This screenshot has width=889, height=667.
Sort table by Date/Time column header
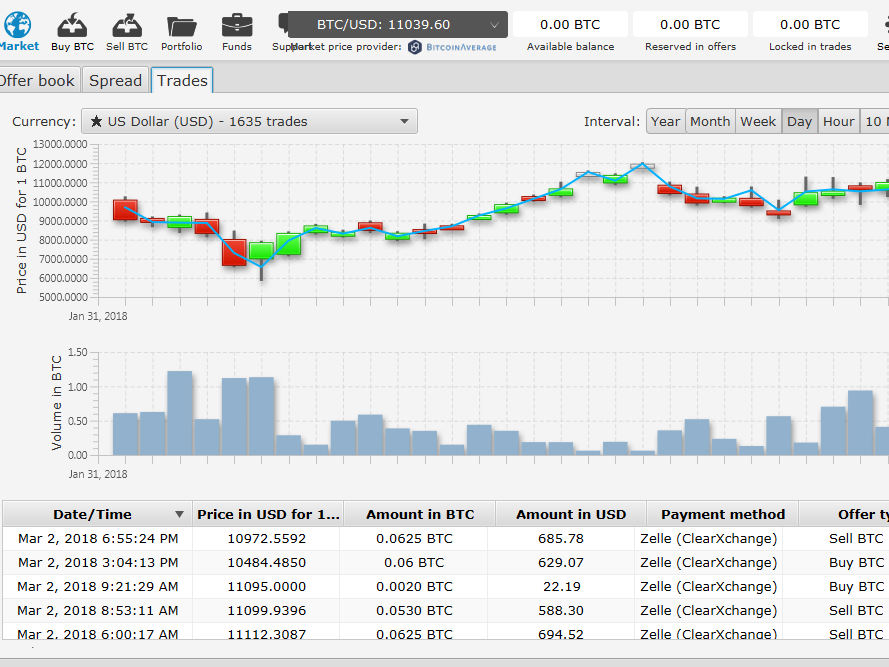[x=98, y=514]
